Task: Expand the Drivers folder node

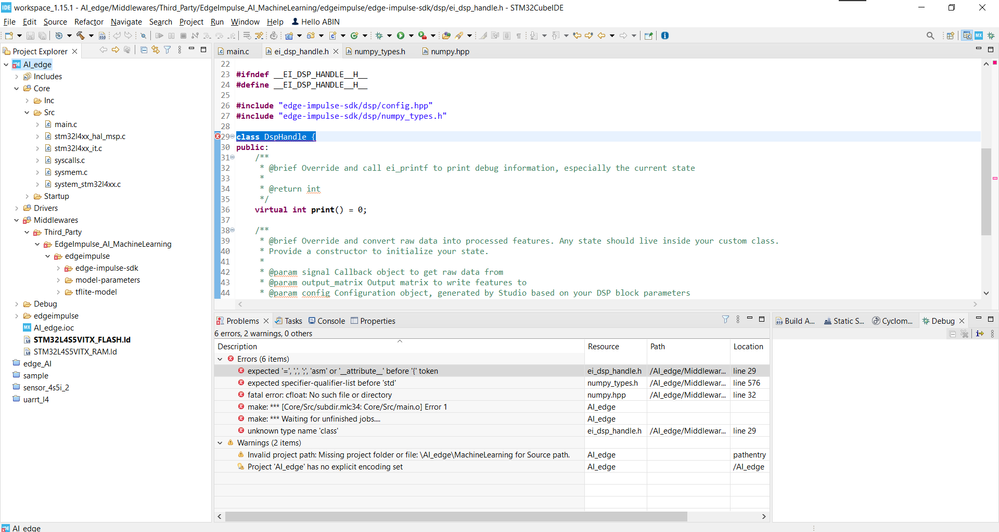Action: click(x=17, y=208)
